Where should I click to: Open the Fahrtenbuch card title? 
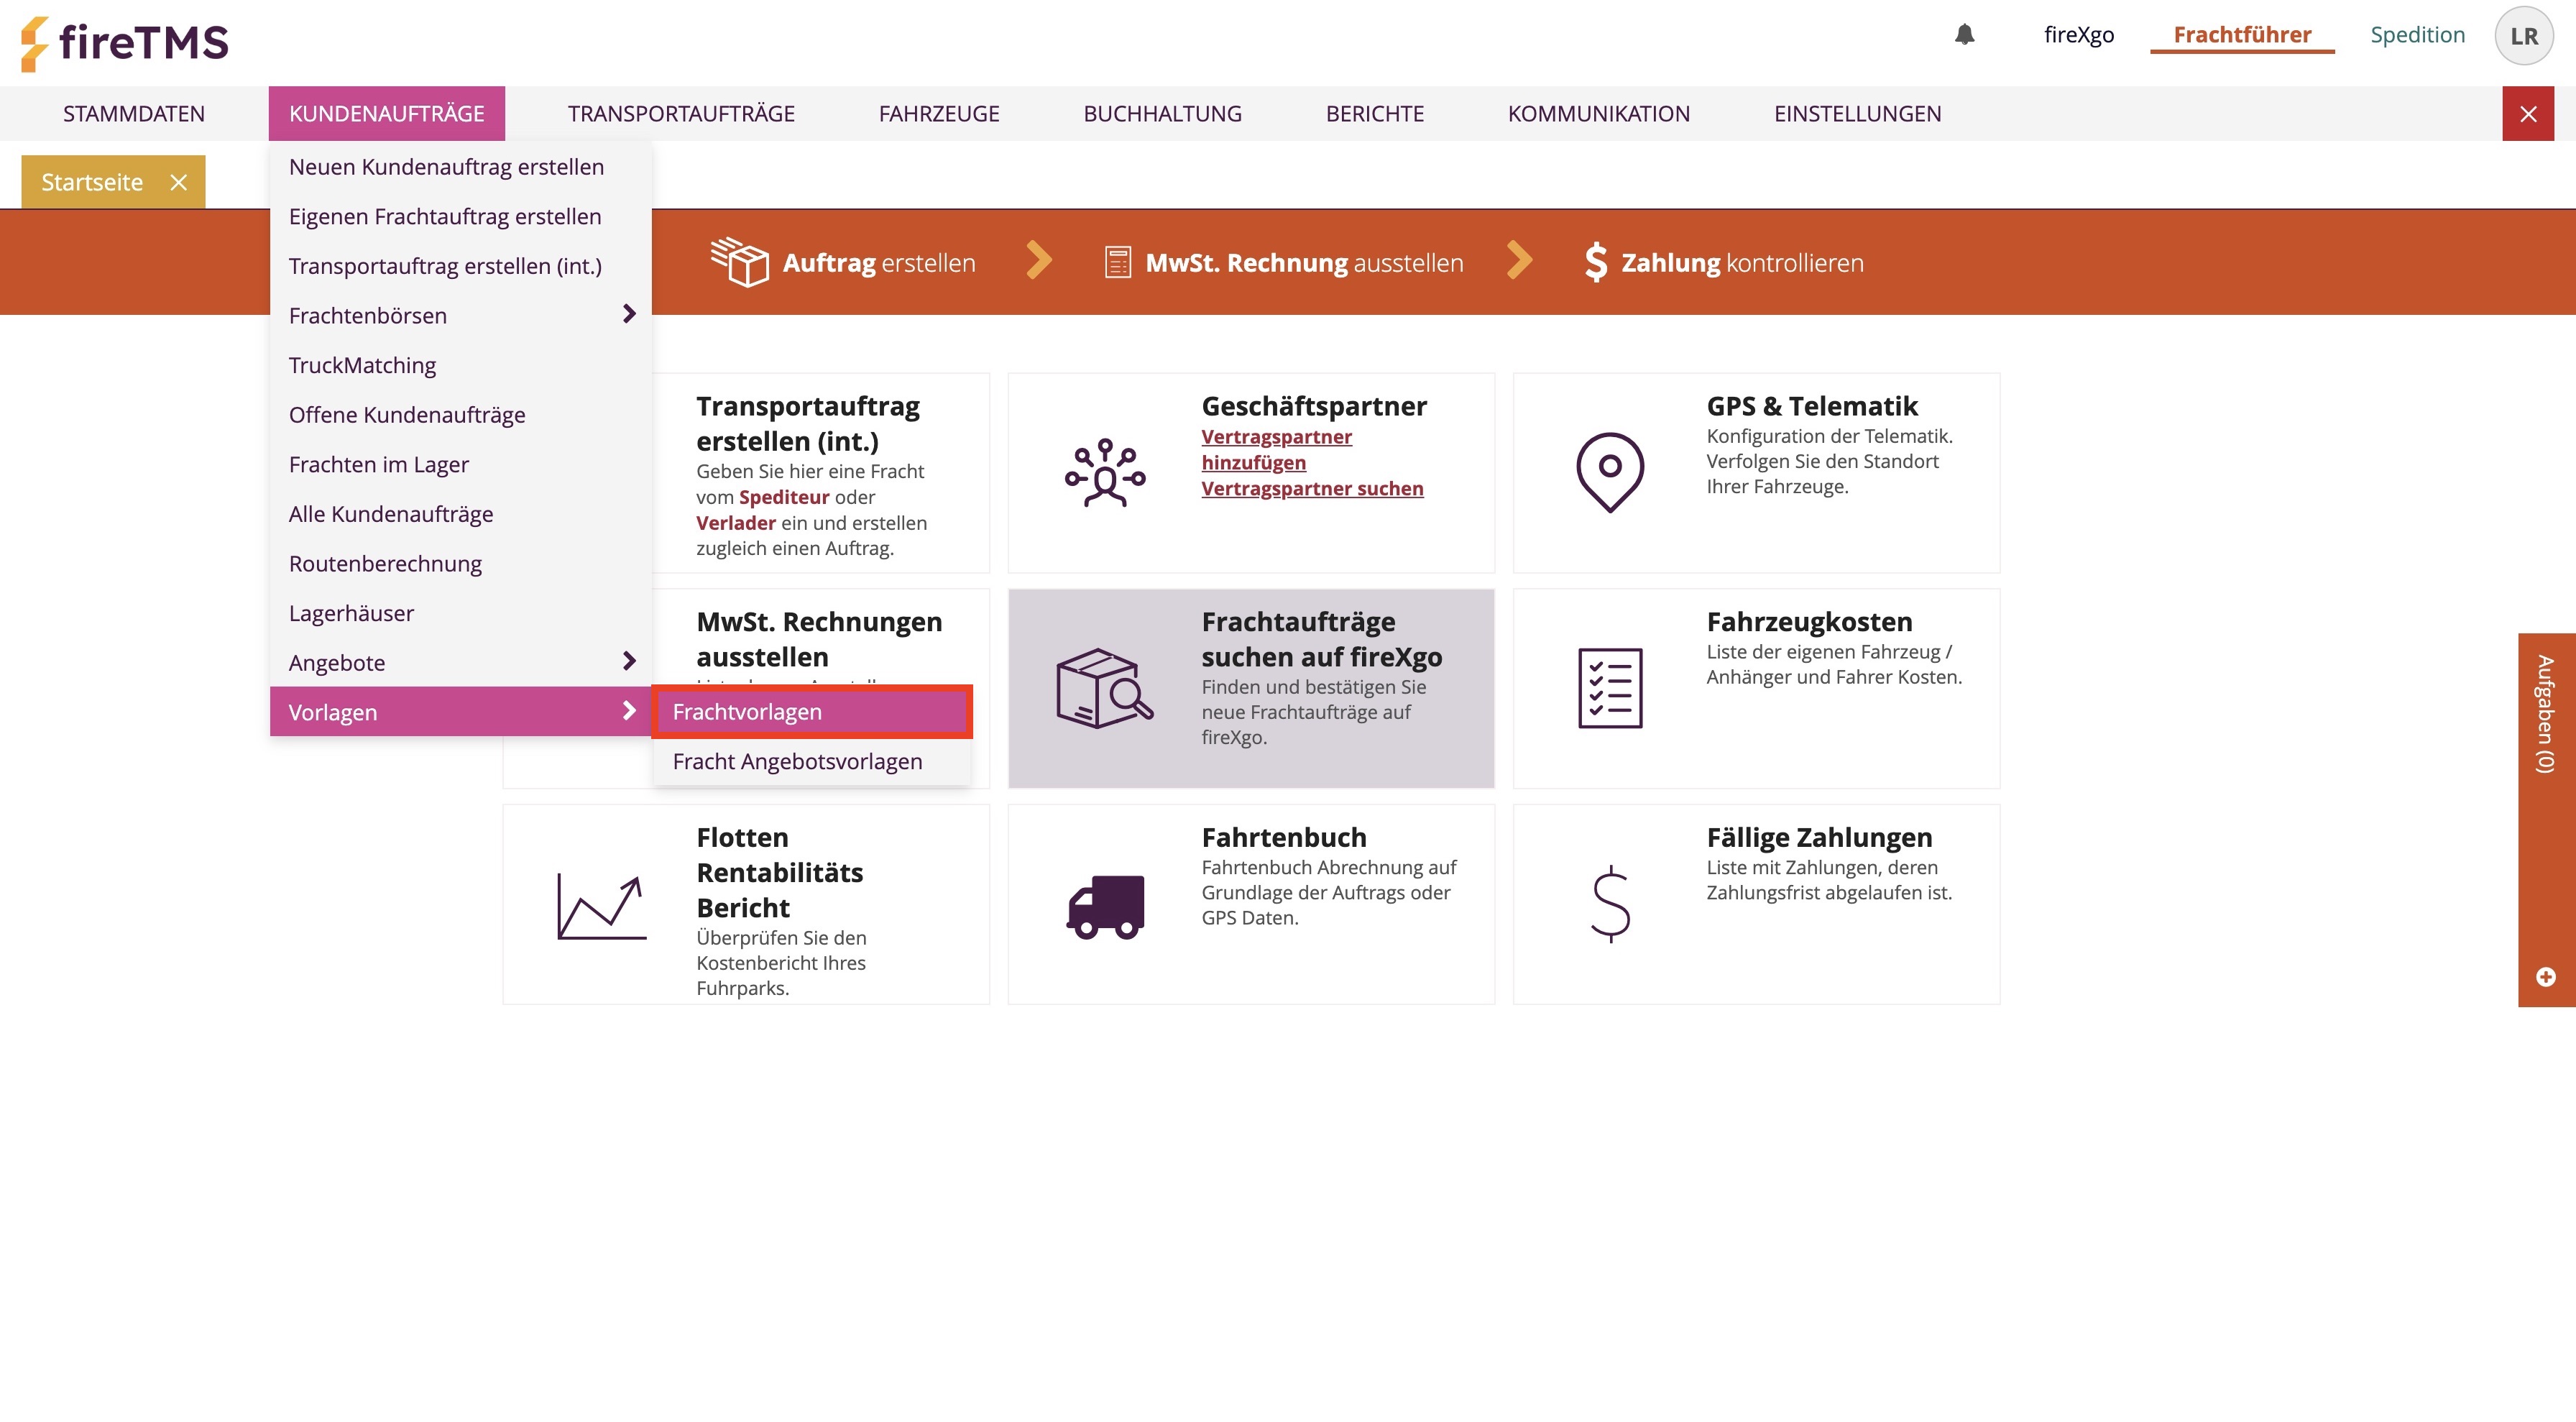tap(1284, 837)
